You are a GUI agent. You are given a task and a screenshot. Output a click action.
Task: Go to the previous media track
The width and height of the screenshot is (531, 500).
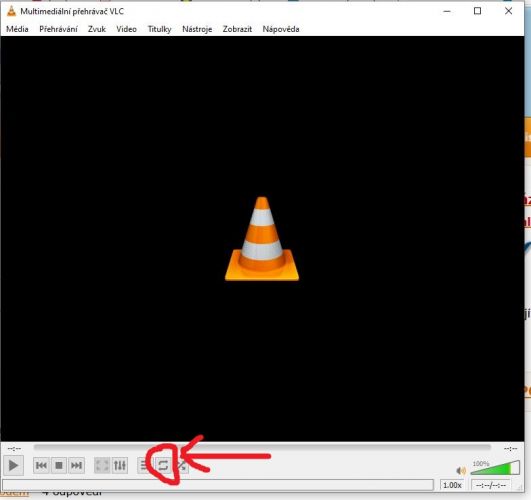[41, 466]
